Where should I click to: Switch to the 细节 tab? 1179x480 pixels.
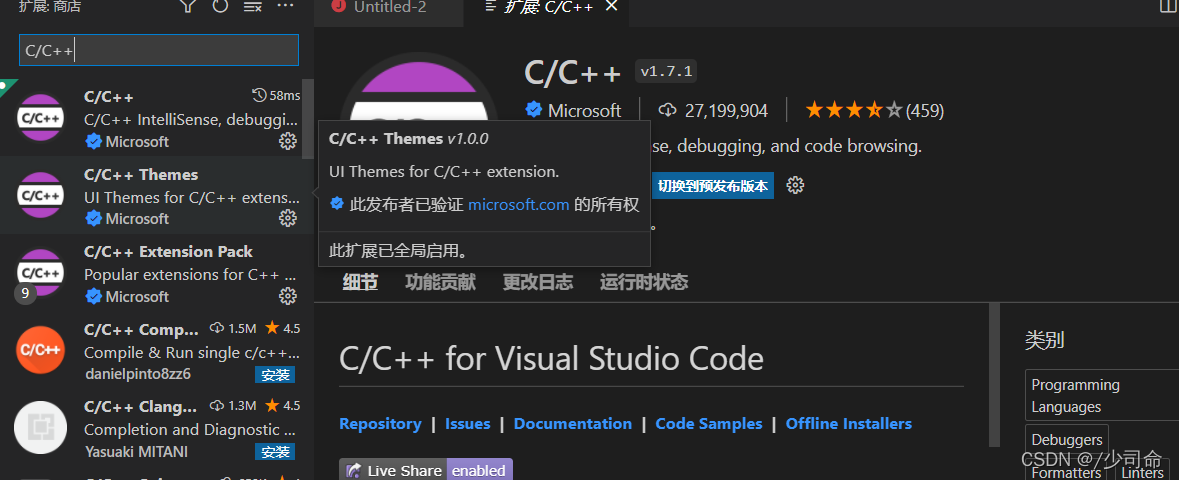[360, 282]
